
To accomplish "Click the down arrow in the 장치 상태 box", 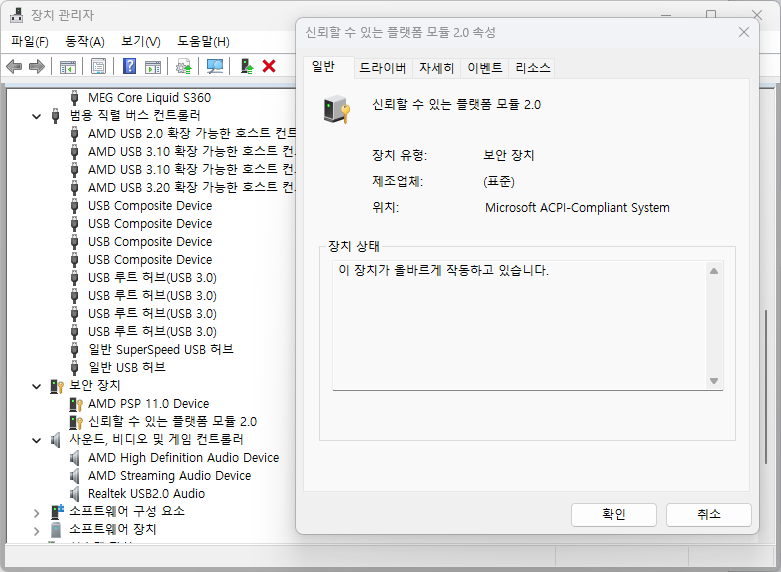I will 714,381.
